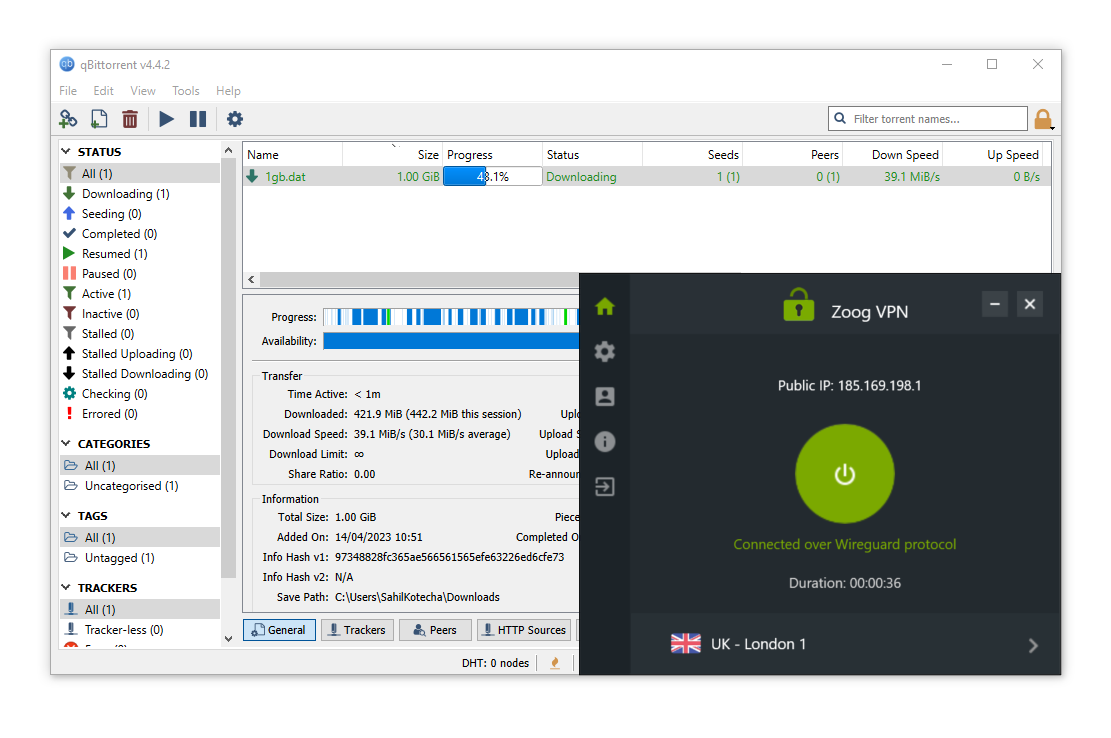The image size is (1111, 738).
Task: Select the Inactive (0) status filter
Action: coord(140,314)
